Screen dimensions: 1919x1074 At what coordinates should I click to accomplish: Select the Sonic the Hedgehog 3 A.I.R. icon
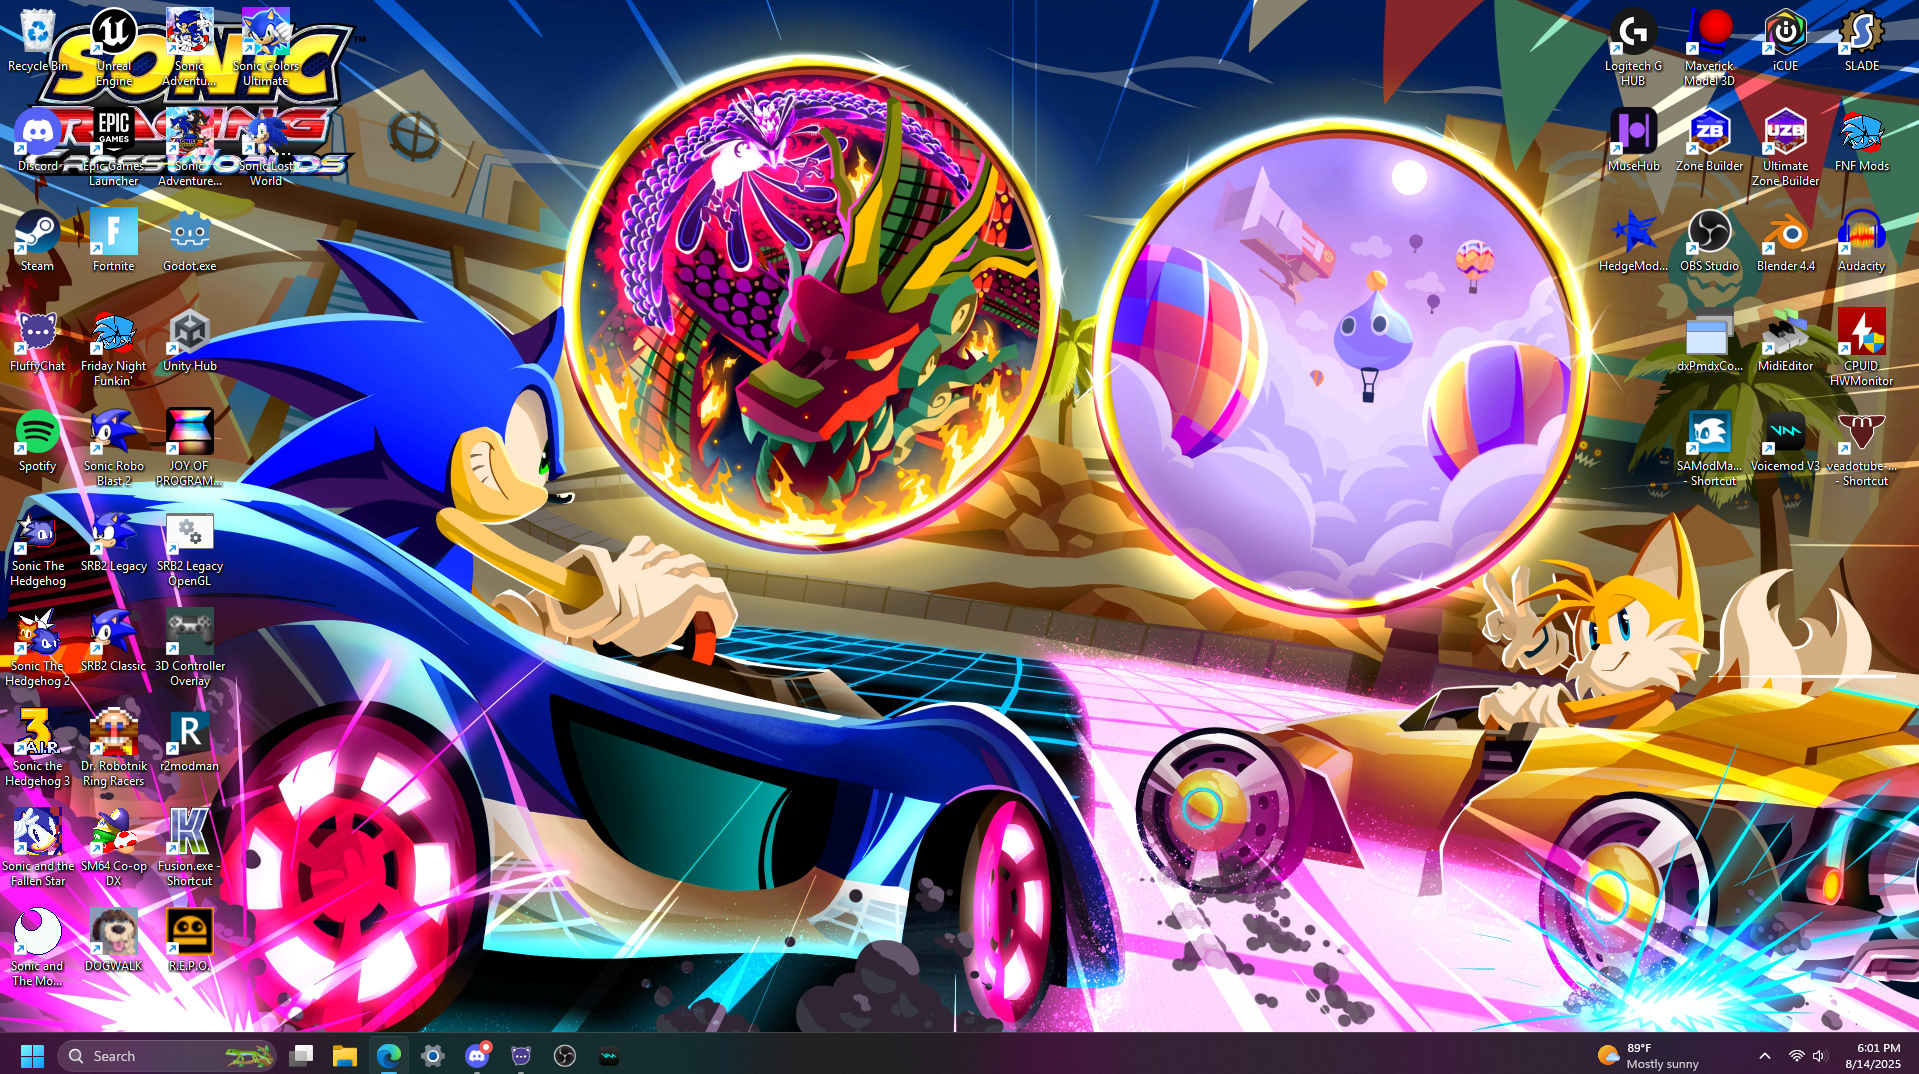tap(38, 748)
